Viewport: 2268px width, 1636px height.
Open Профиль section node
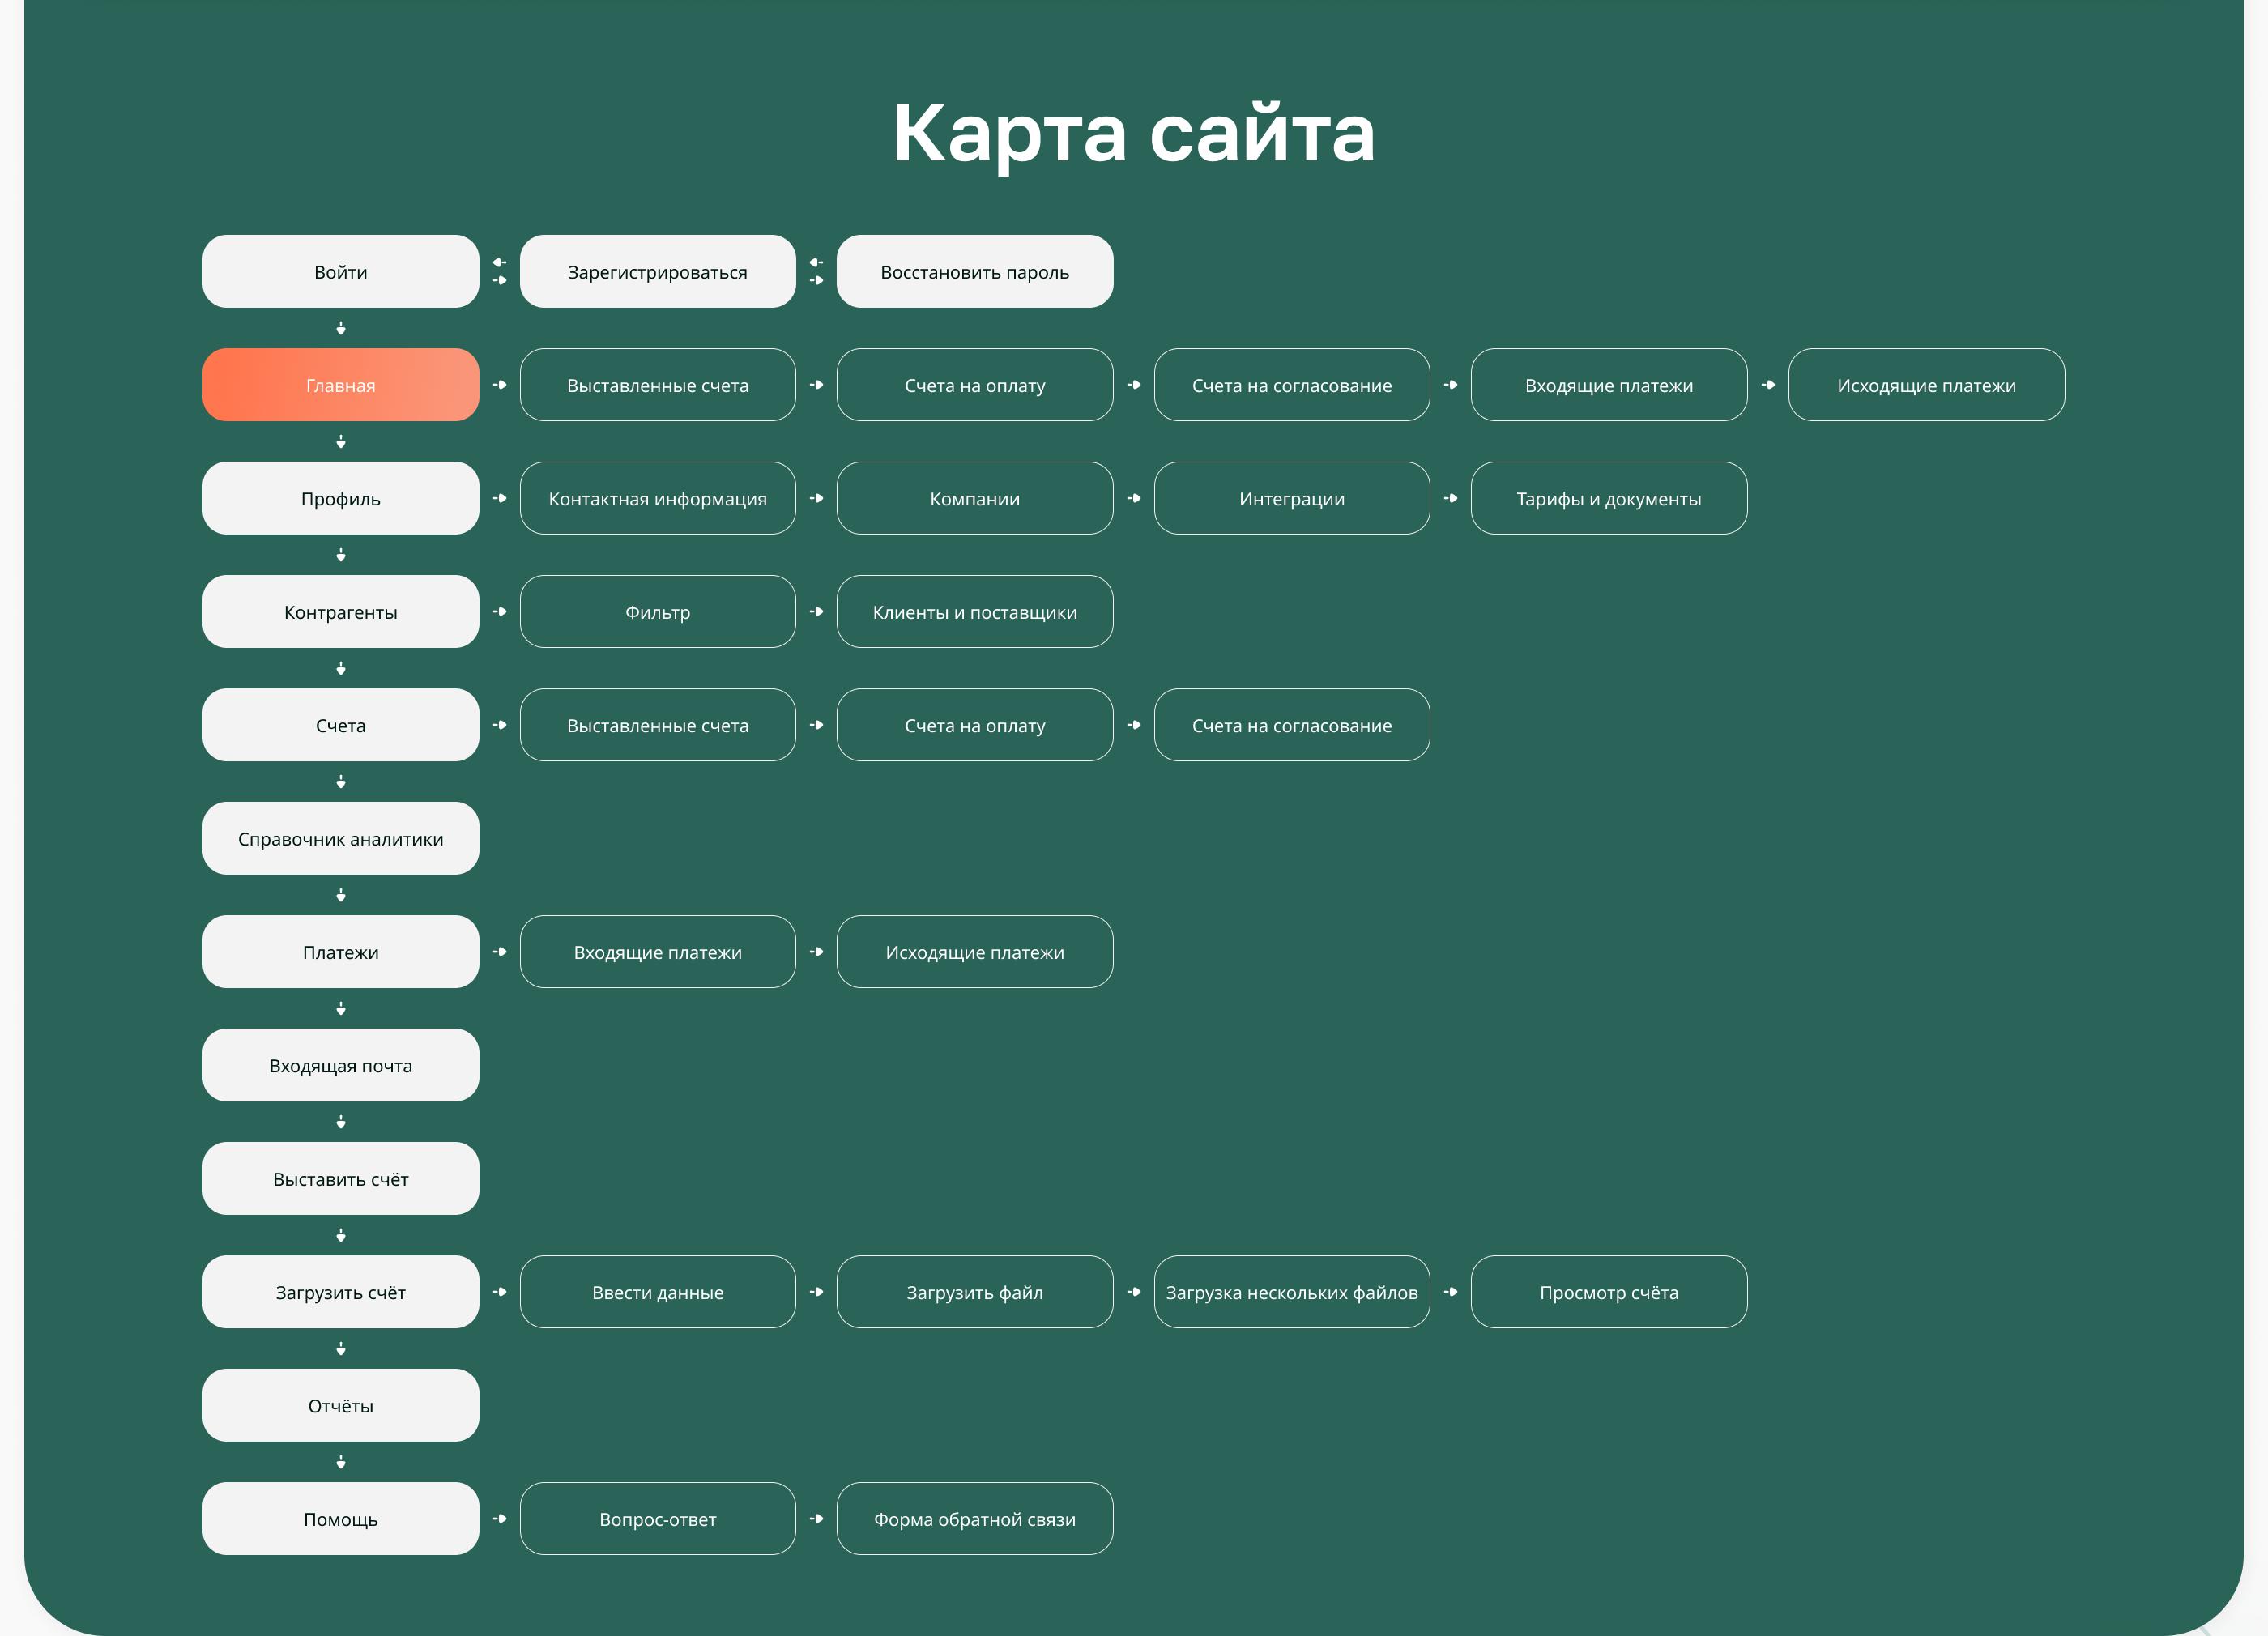[340, 498]
